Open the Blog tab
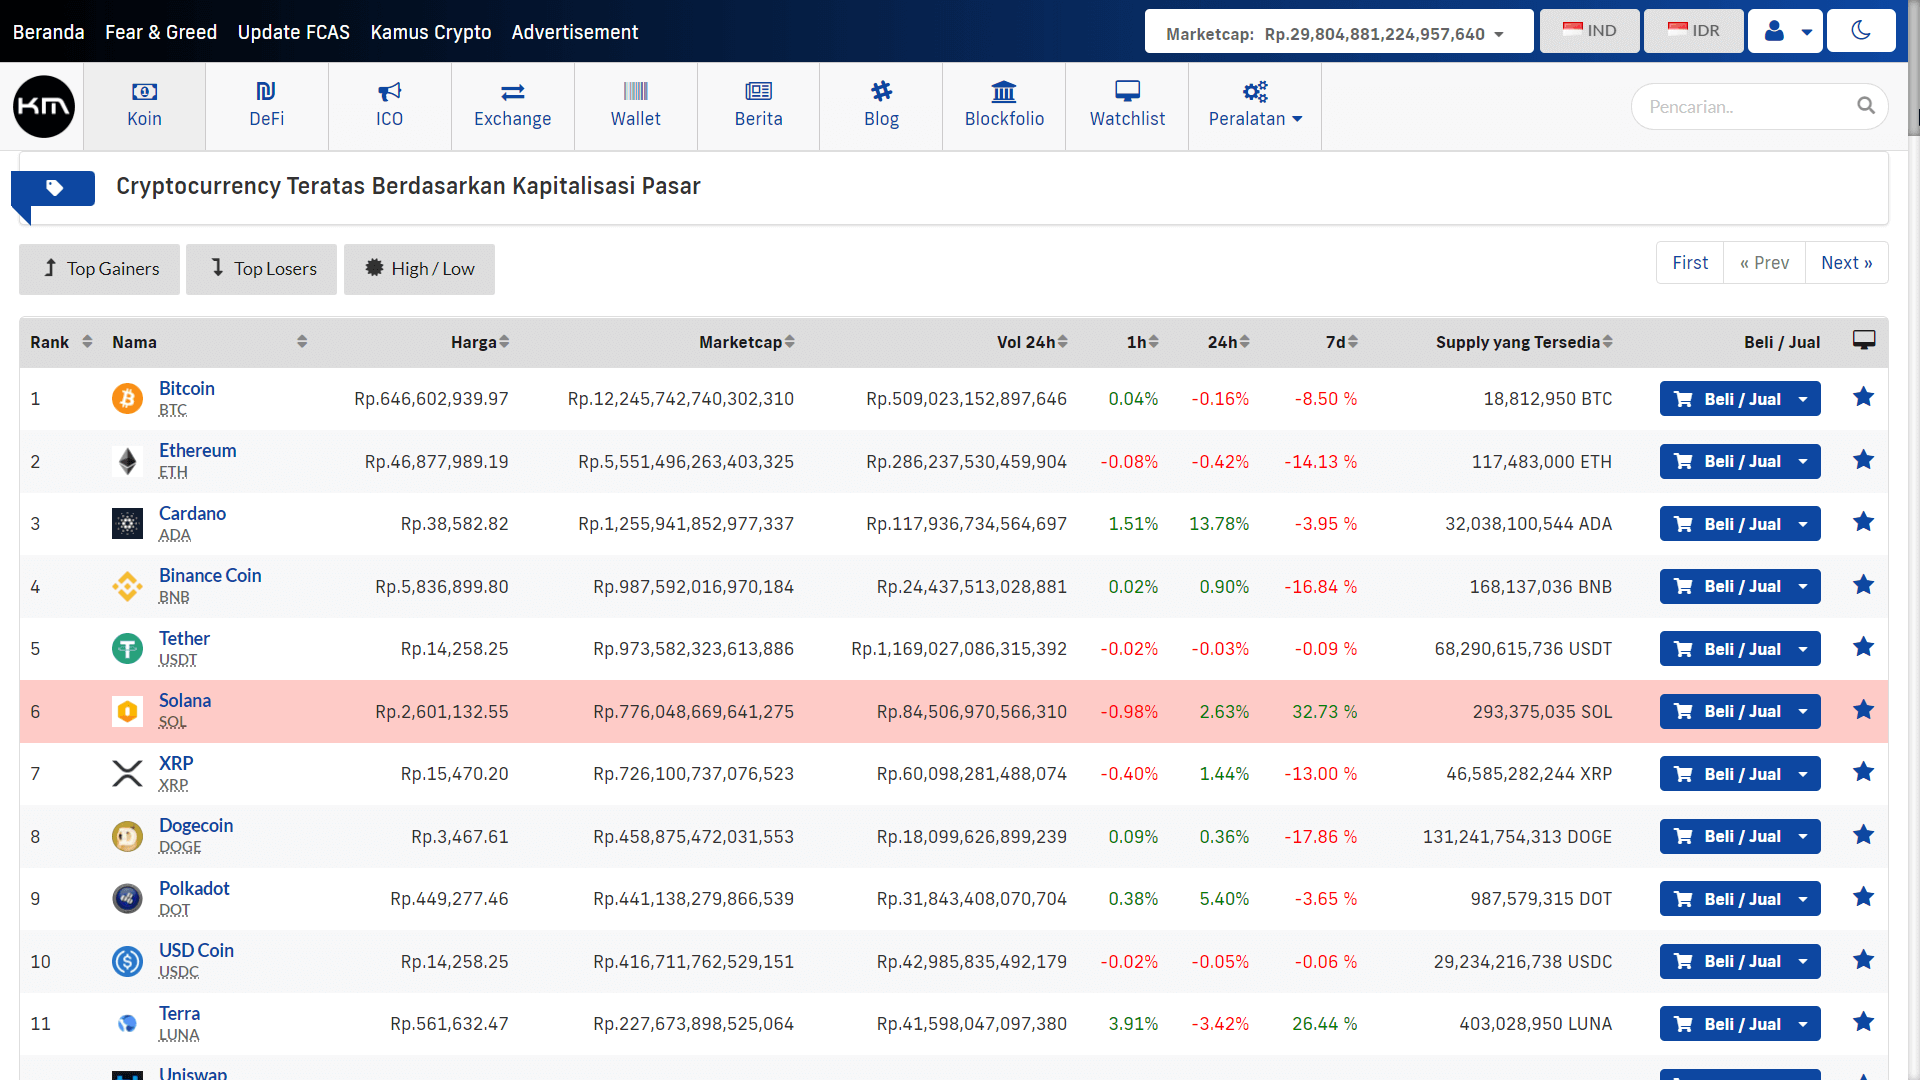 tap(881, 107)
